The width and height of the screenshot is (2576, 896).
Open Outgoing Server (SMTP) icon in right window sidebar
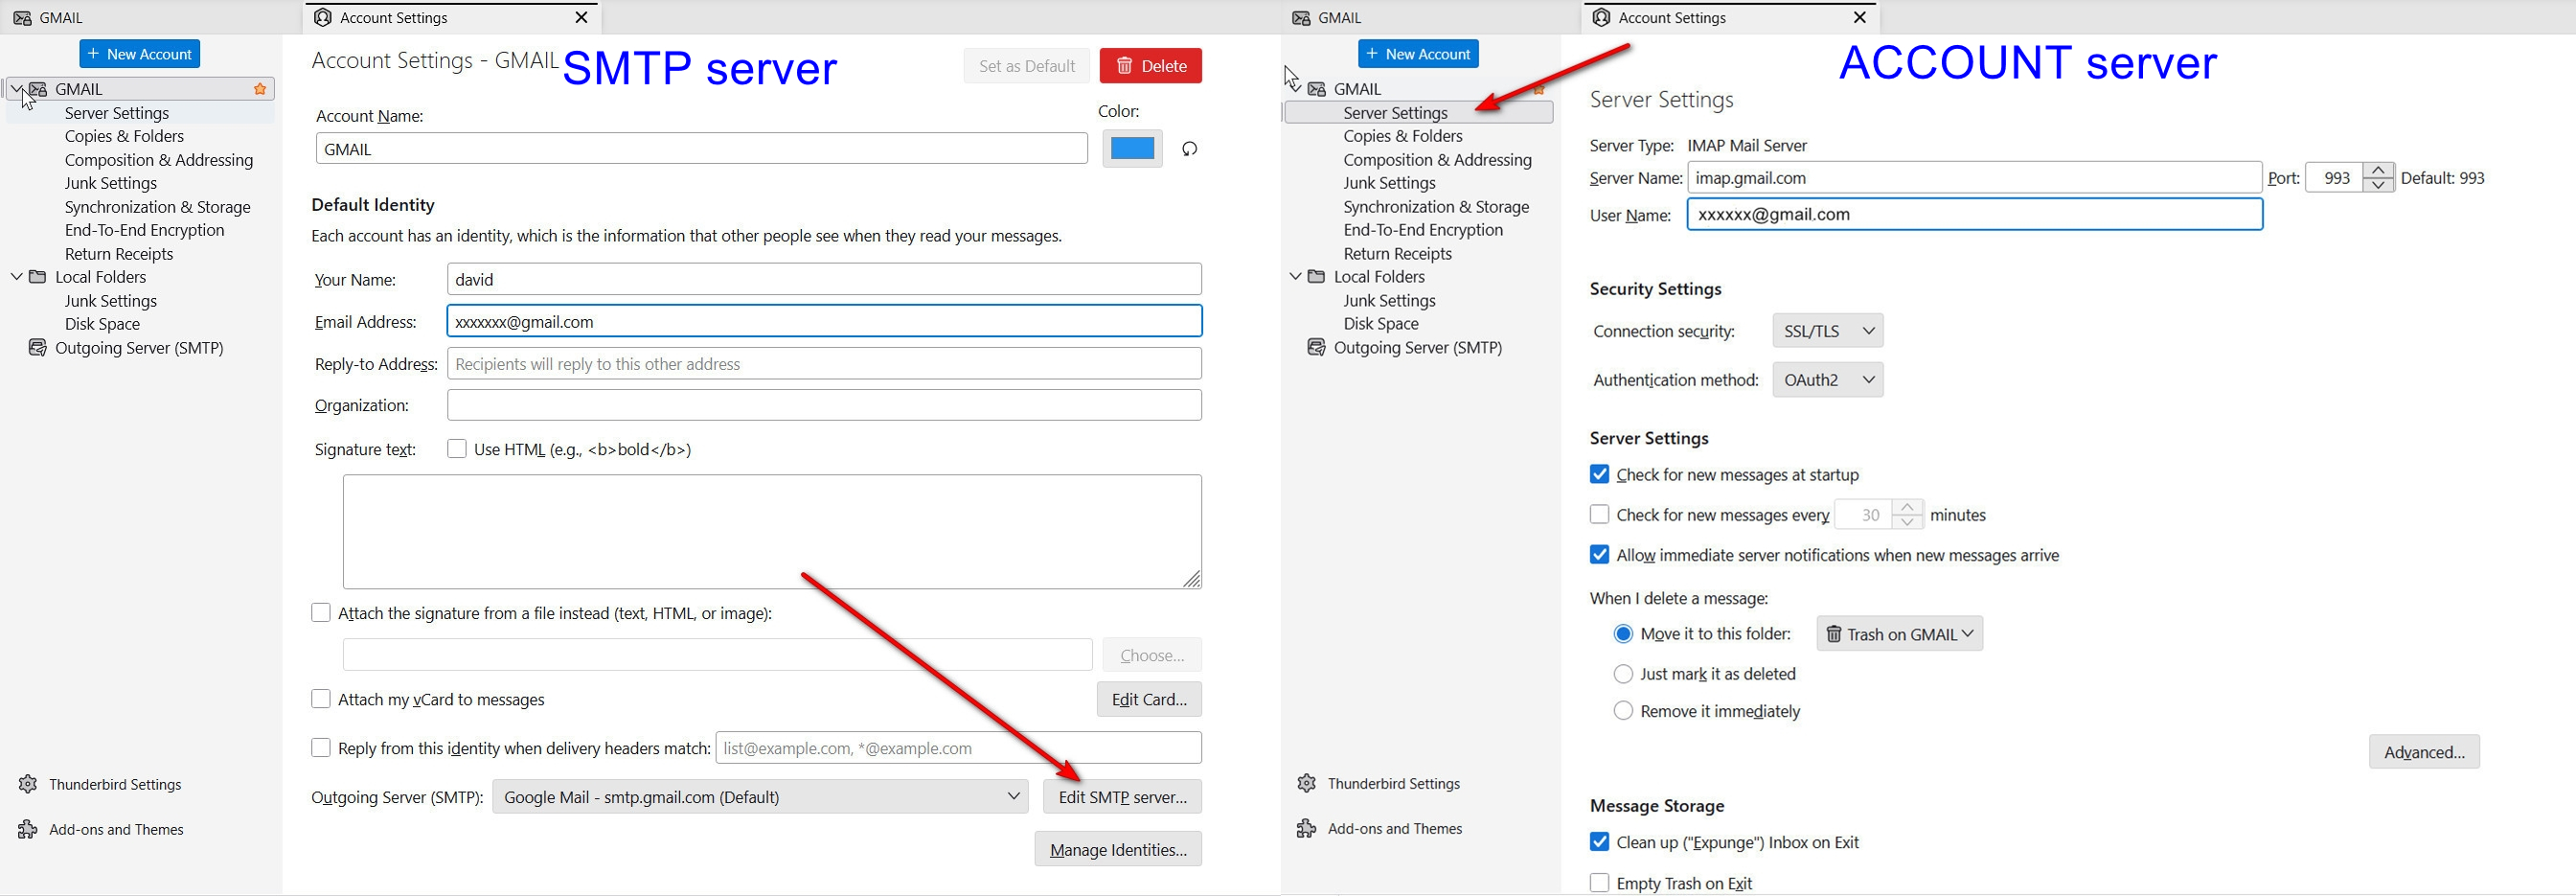[x=1317, y=348]
